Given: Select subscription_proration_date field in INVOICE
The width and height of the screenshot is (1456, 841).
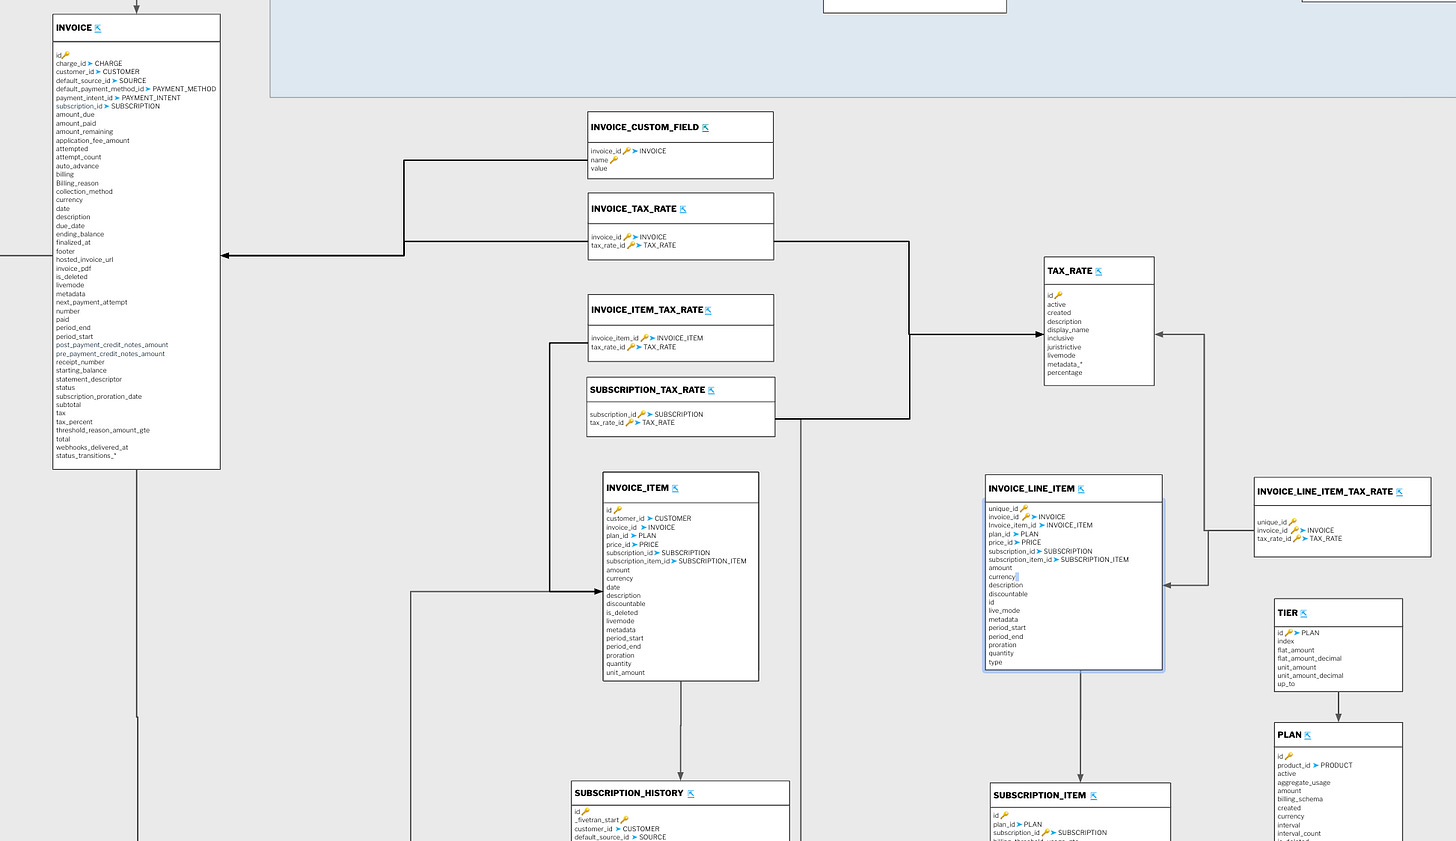Looking at the screenshot, I should pos(99,396).
